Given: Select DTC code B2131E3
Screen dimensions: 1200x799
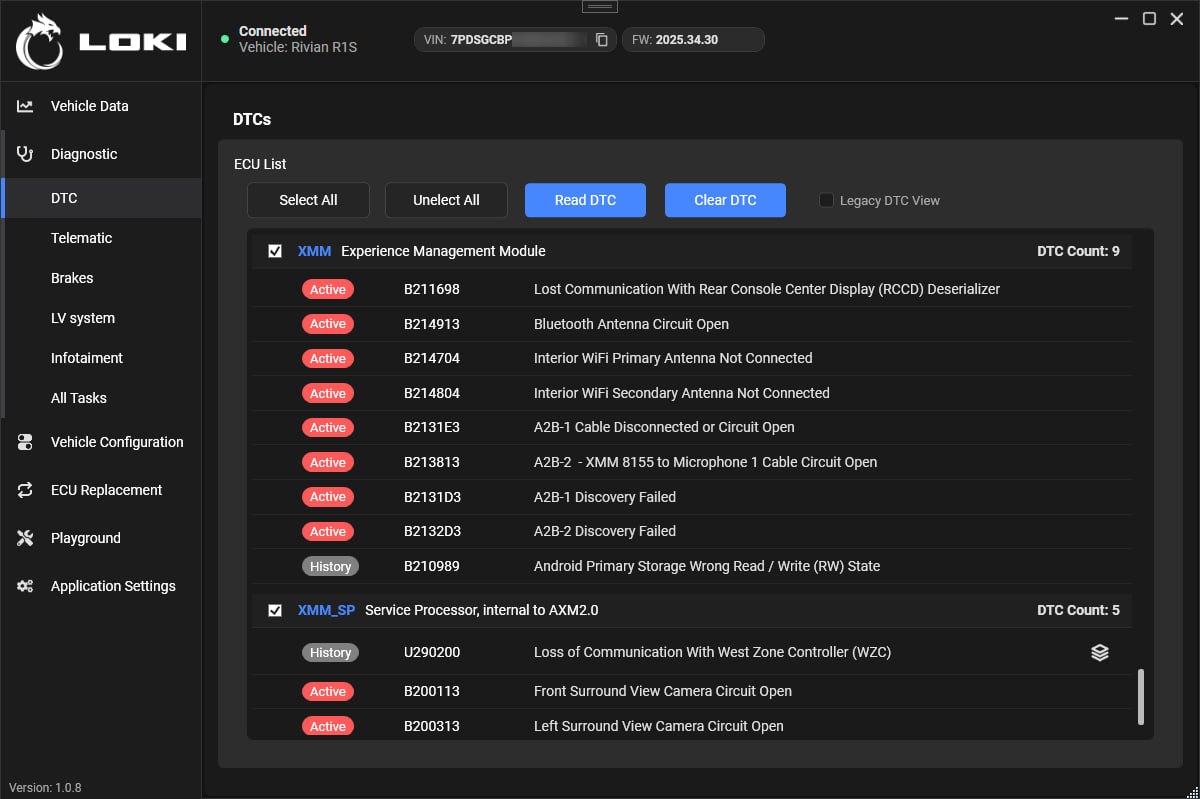Looking at the screenshot, I should pyautogui.click(x=432, y=427).
